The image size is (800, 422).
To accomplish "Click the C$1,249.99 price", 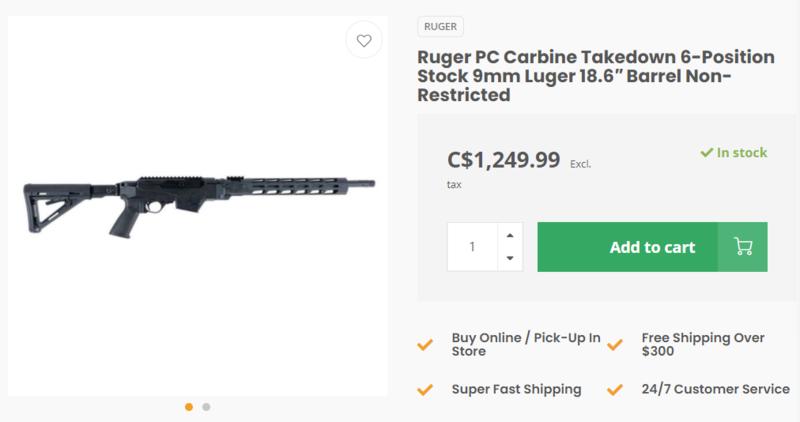I will (503, 159).
